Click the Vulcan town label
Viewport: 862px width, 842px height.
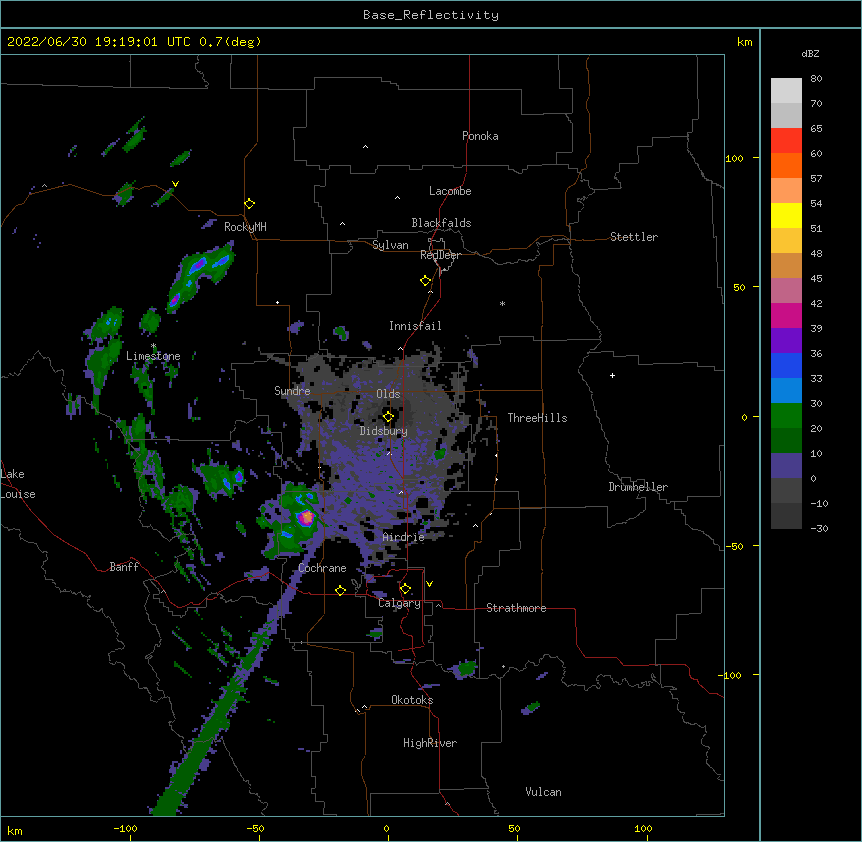point(543,792)
